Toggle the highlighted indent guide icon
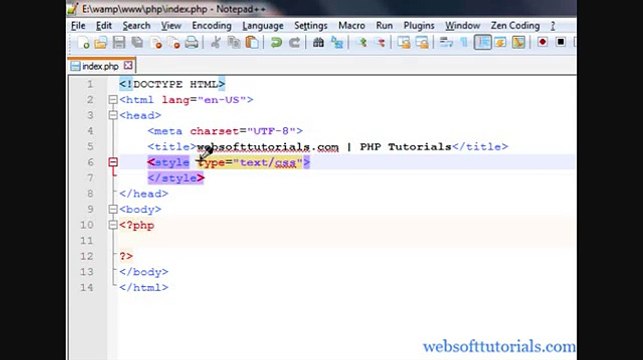643x360 pixels. (483, 42)
